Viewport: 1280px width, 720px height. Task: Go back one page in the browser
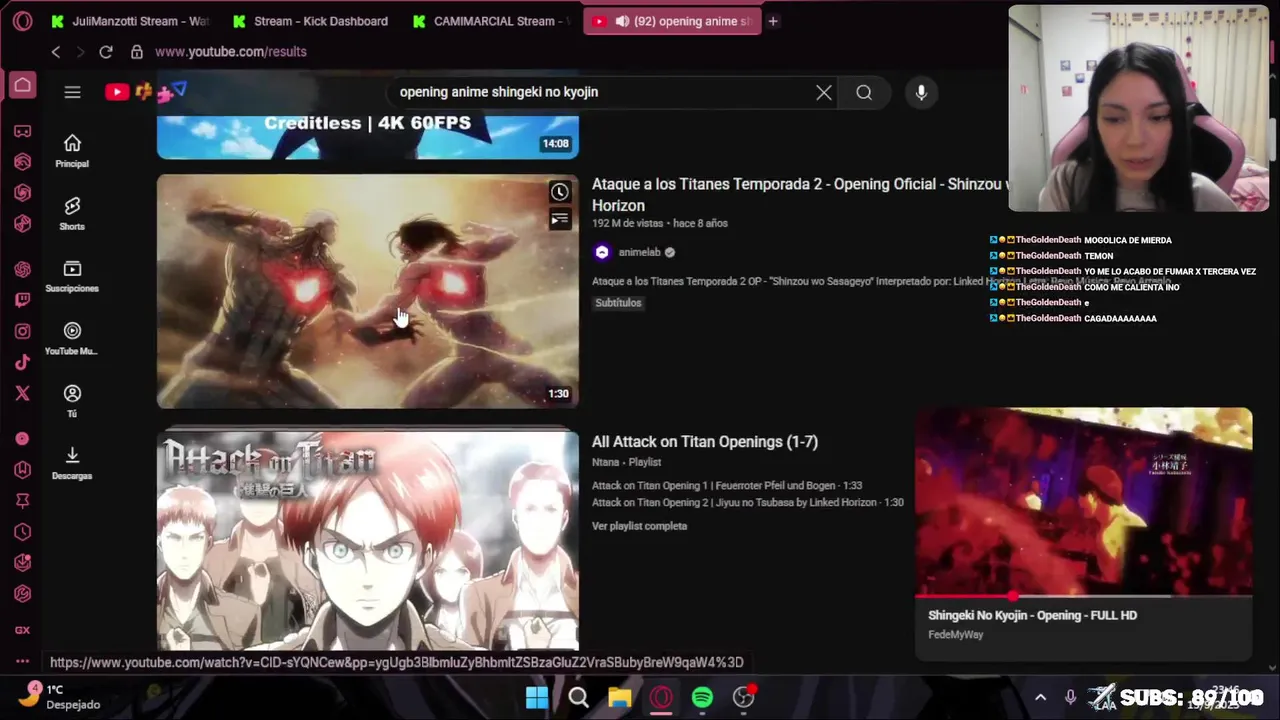click(56, 51)
